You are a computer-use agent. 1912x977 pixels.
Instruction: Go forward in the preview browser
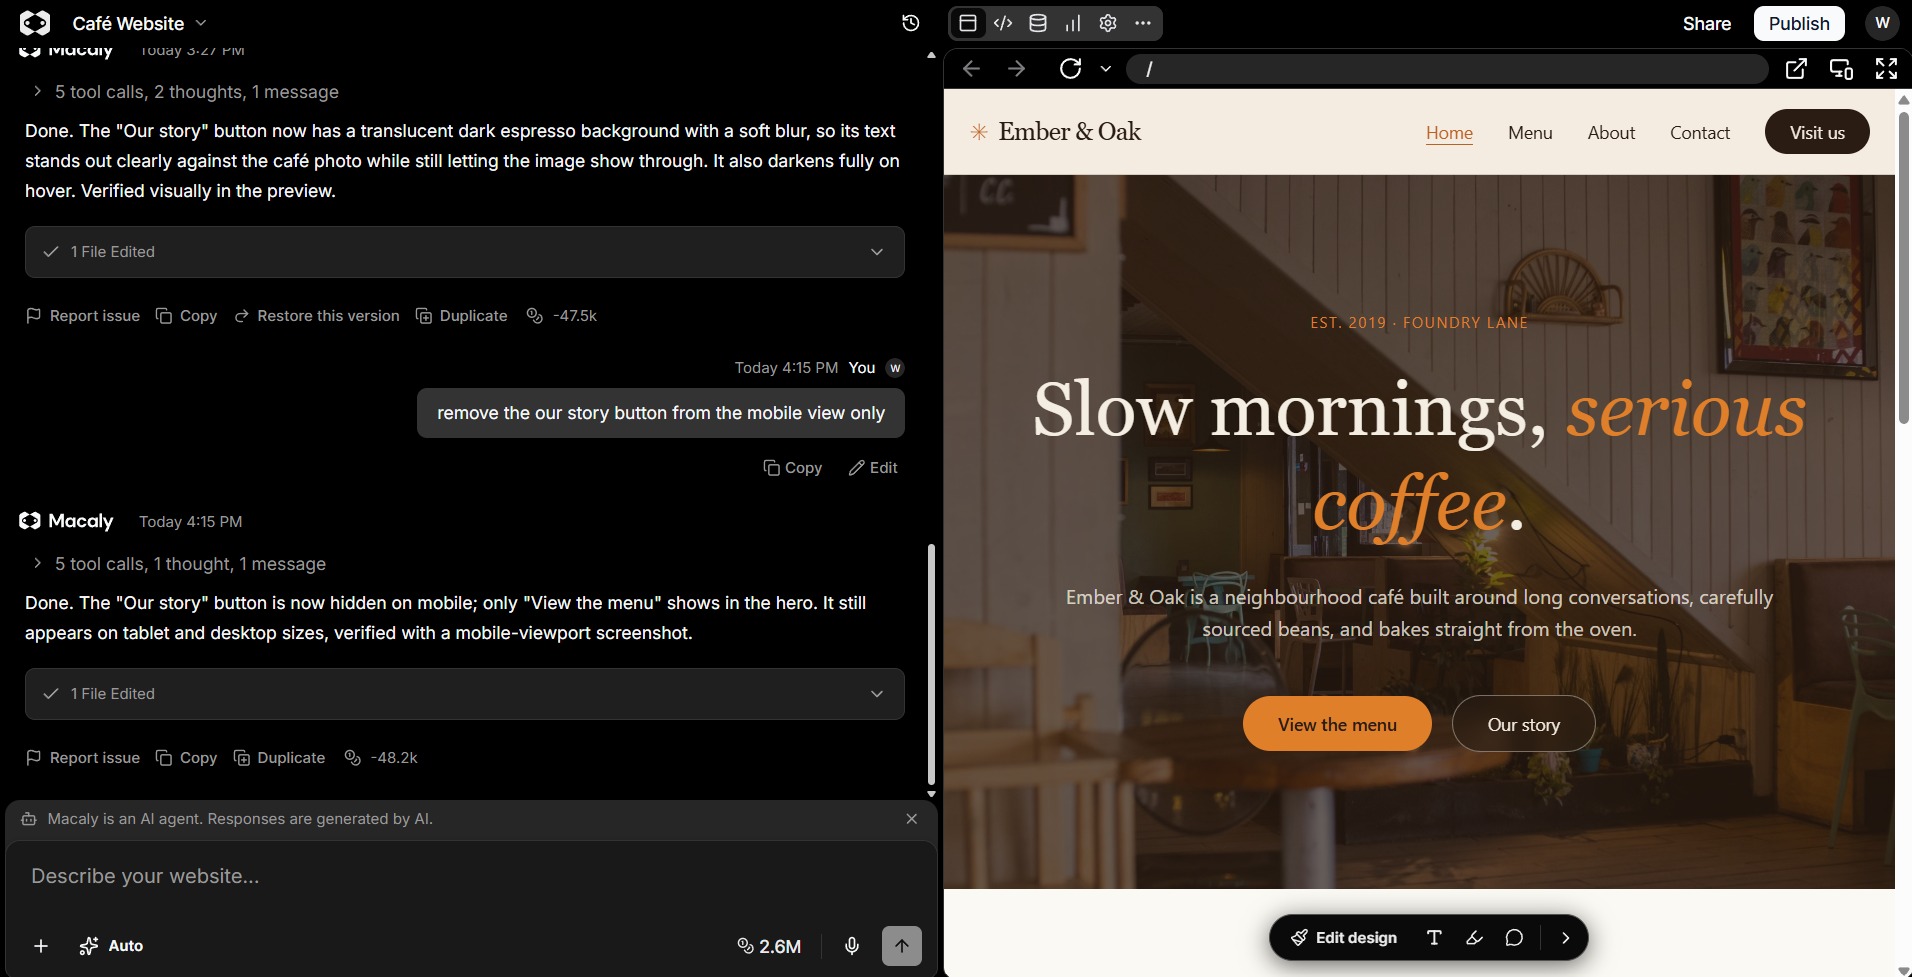[x=1017, y=68]
